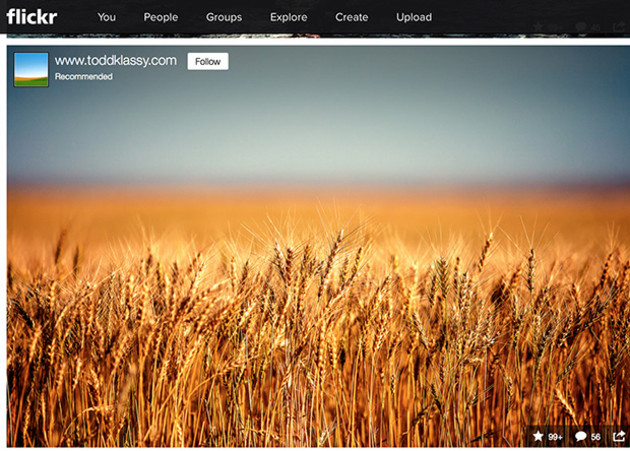The image size is (630, 451).
Task: Open the Create menu
Action: [352, 17]
